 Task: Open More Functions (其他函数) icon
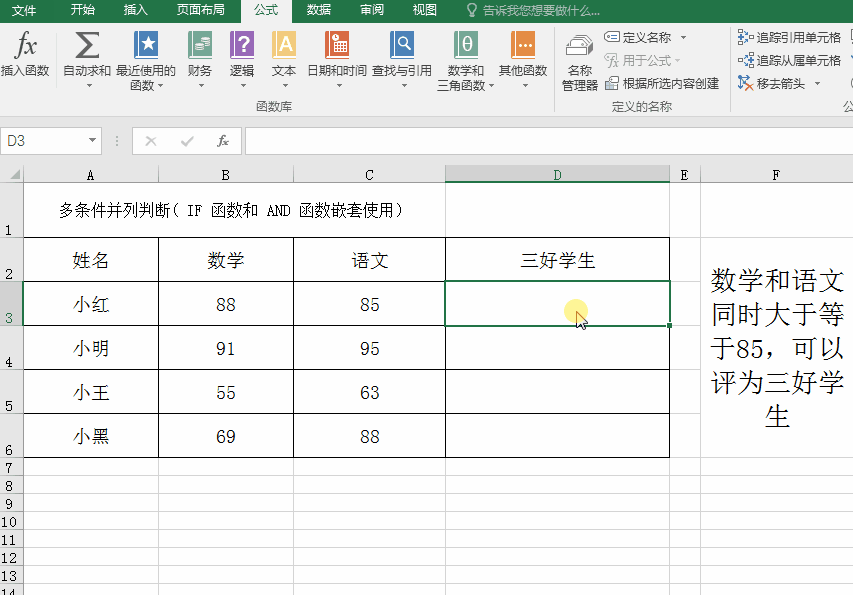coord(523,45)
